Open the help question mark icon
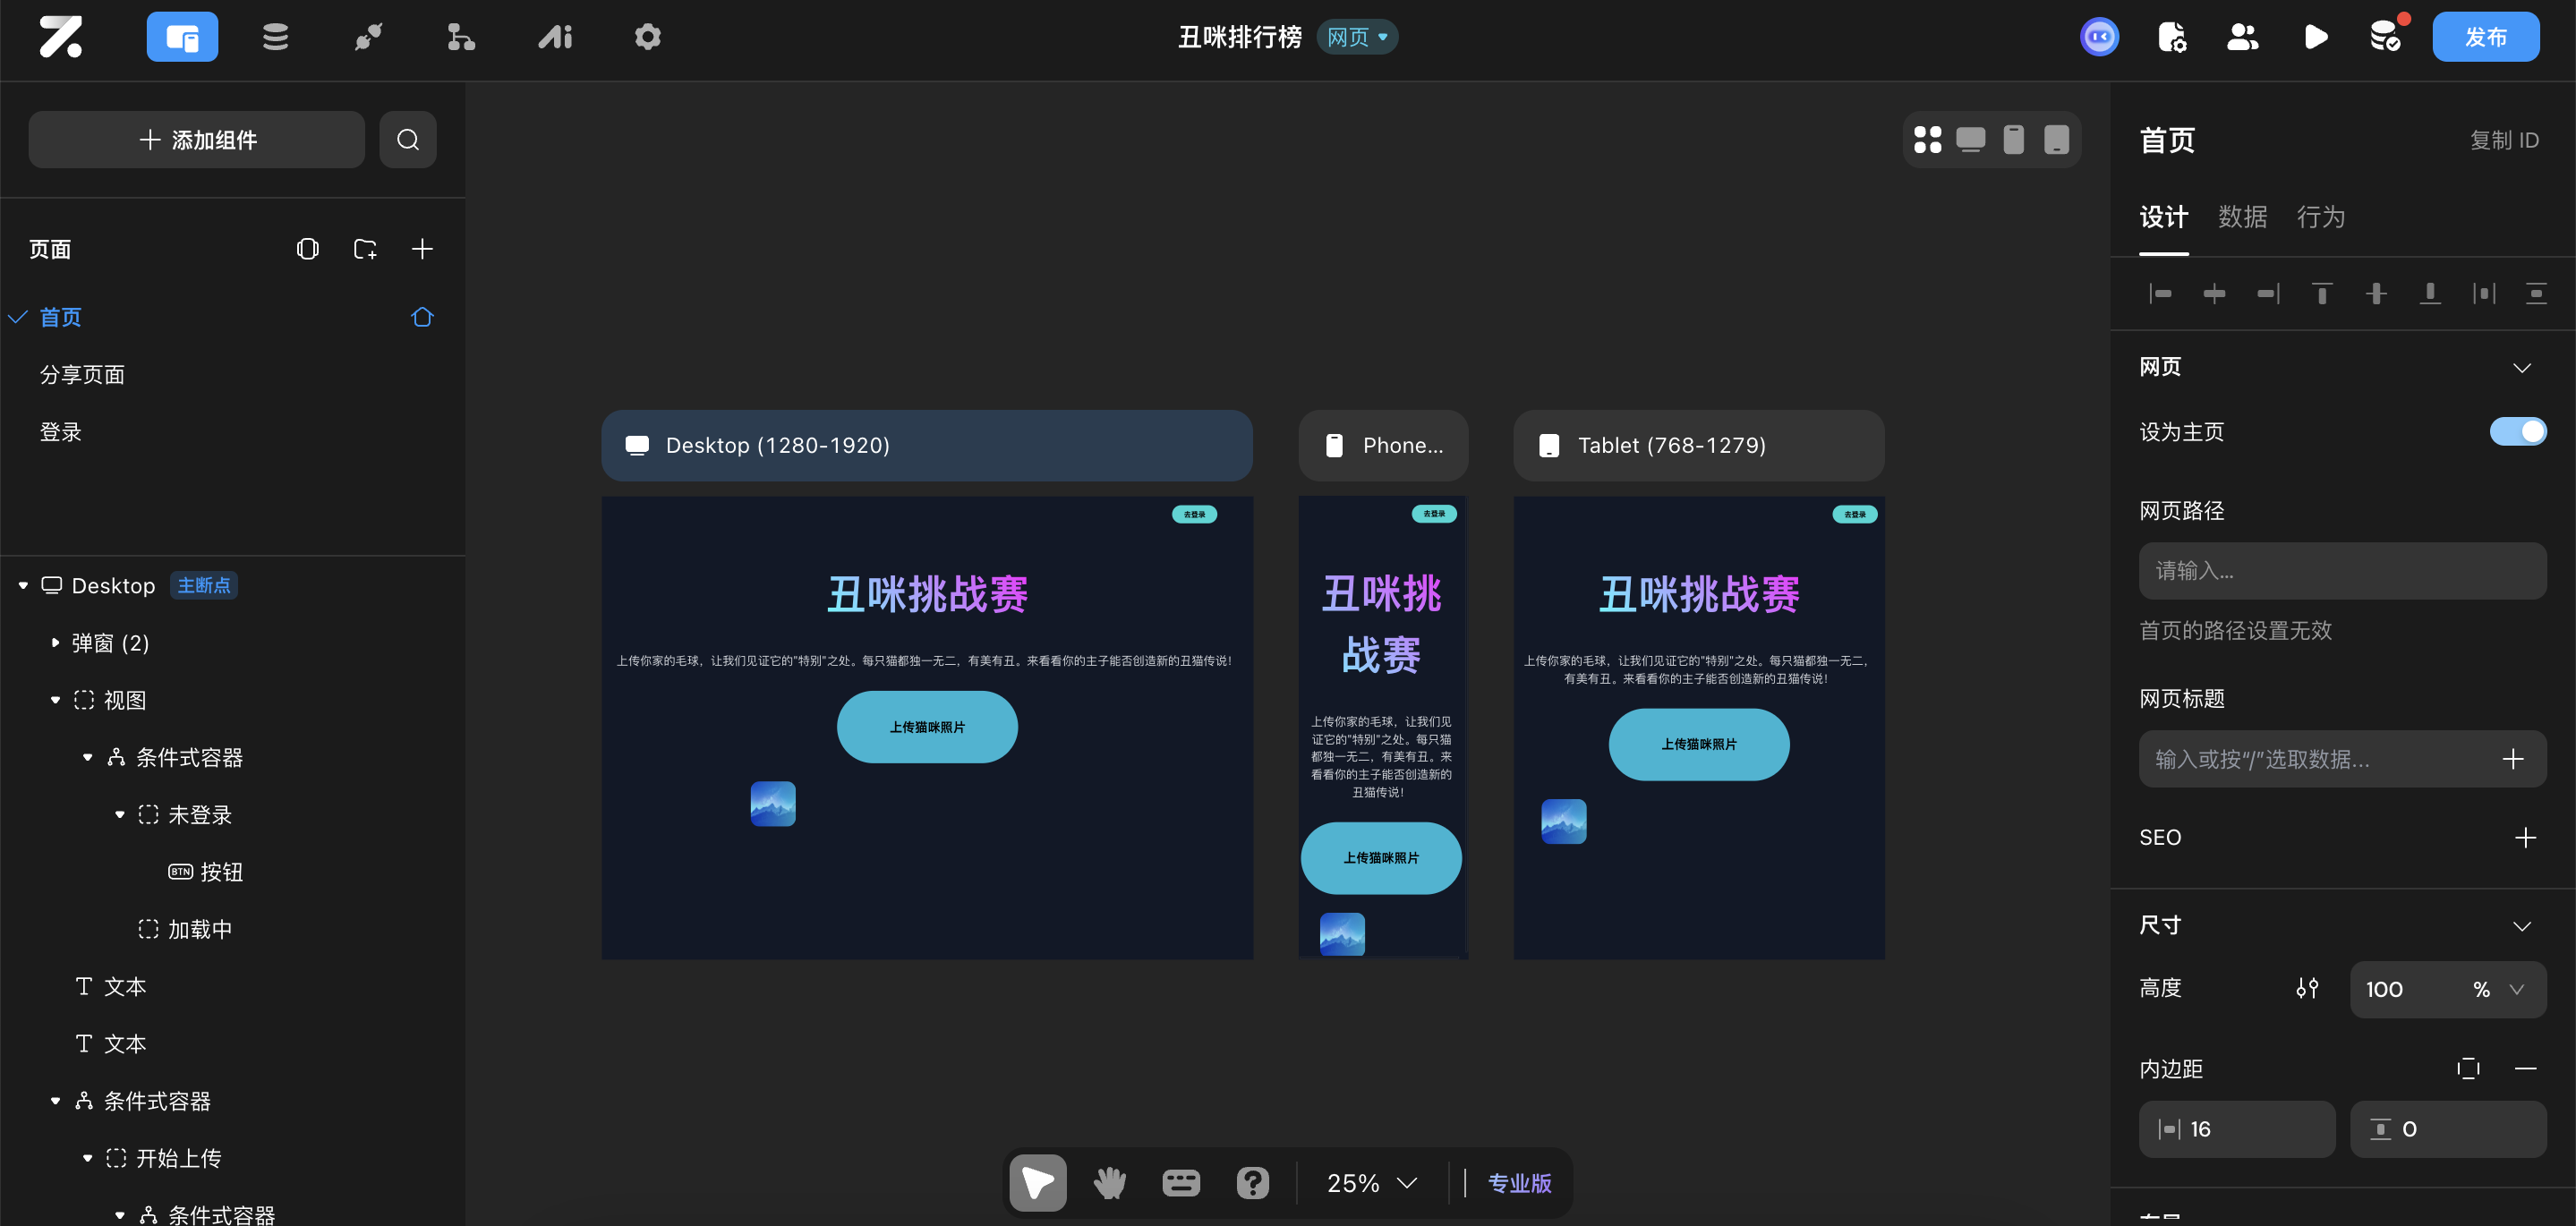 1252,1182
